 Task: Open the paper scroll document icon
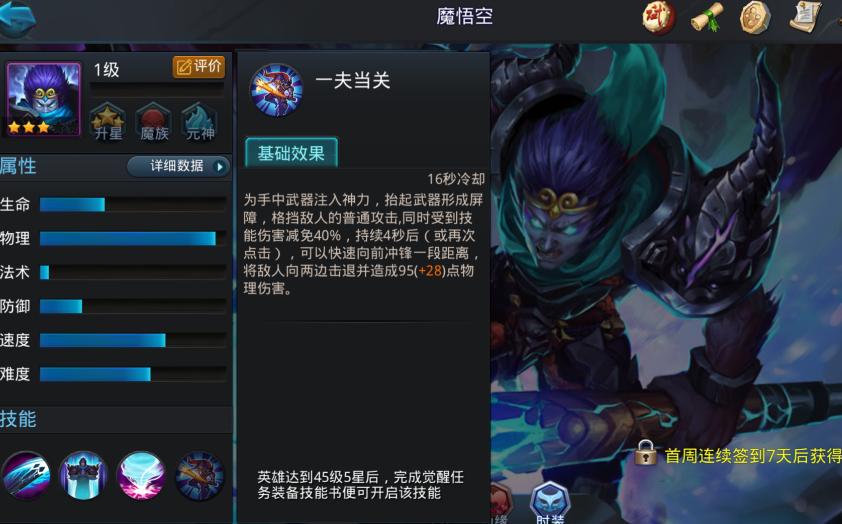805,17
